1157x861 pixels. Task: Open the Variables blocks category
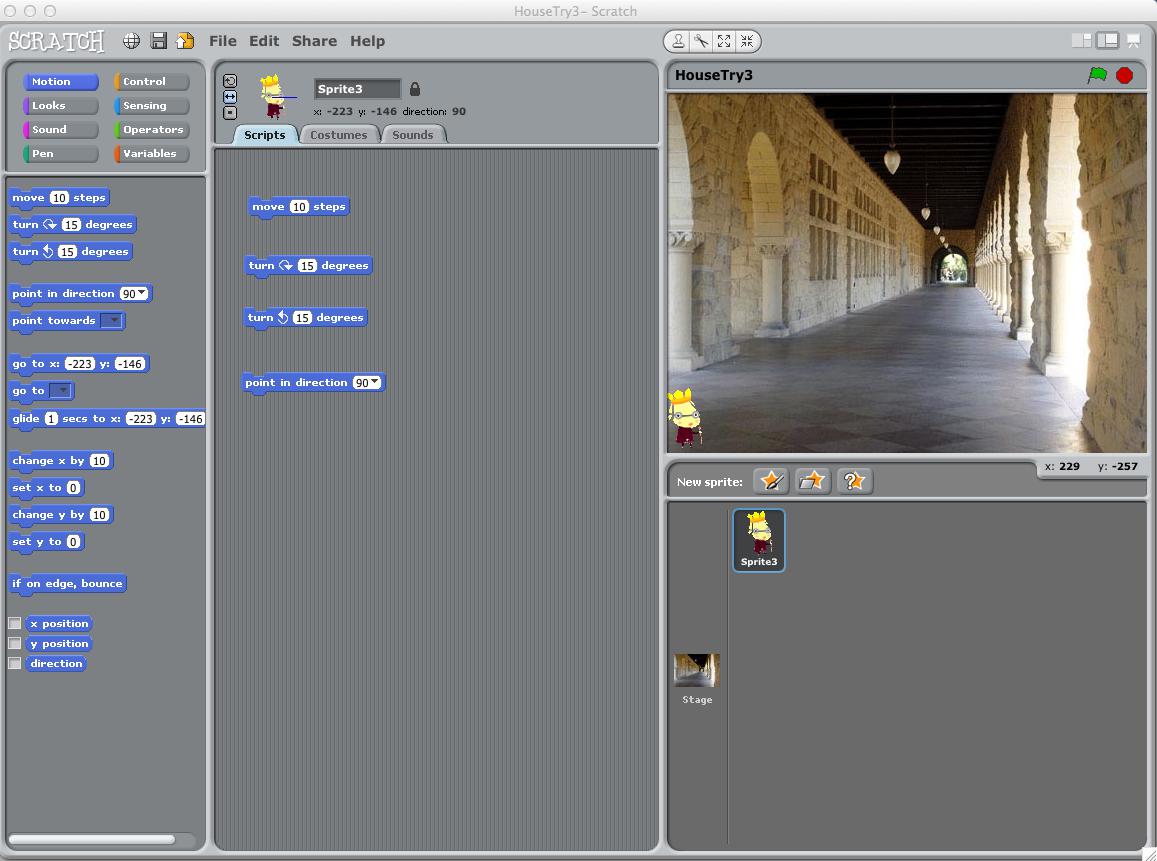pos(153,154)
